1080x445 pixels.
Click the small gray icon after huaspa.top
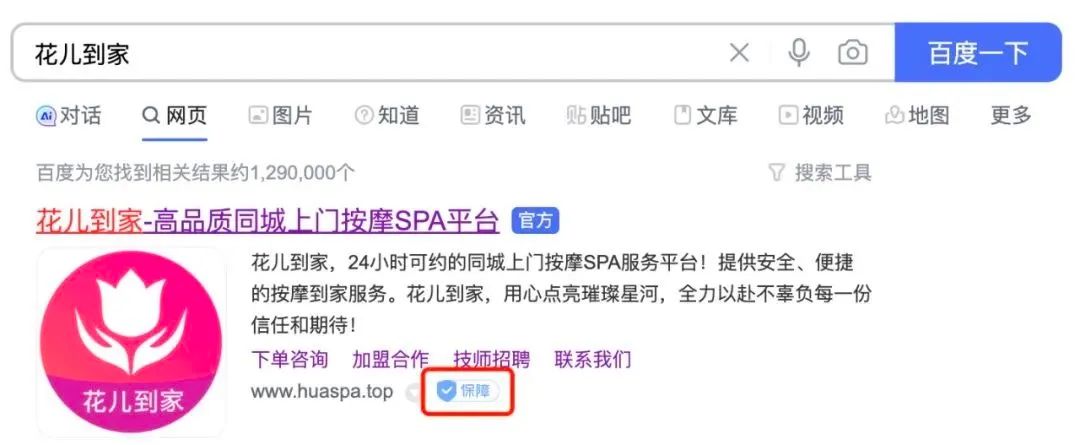(413, 393)
